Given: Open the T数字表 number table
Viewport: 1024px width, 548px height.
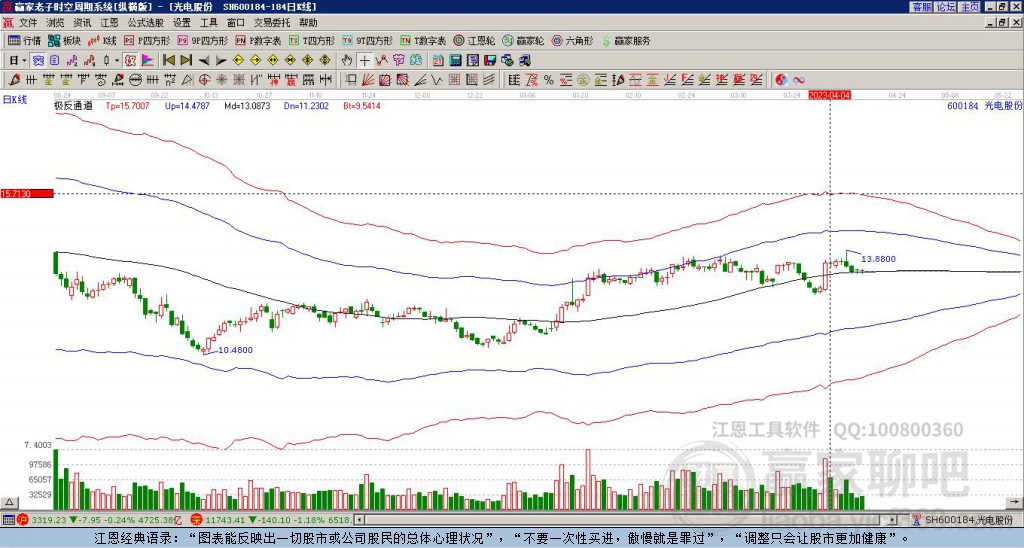Looking at the screenshot, I should tap(424, 40).
